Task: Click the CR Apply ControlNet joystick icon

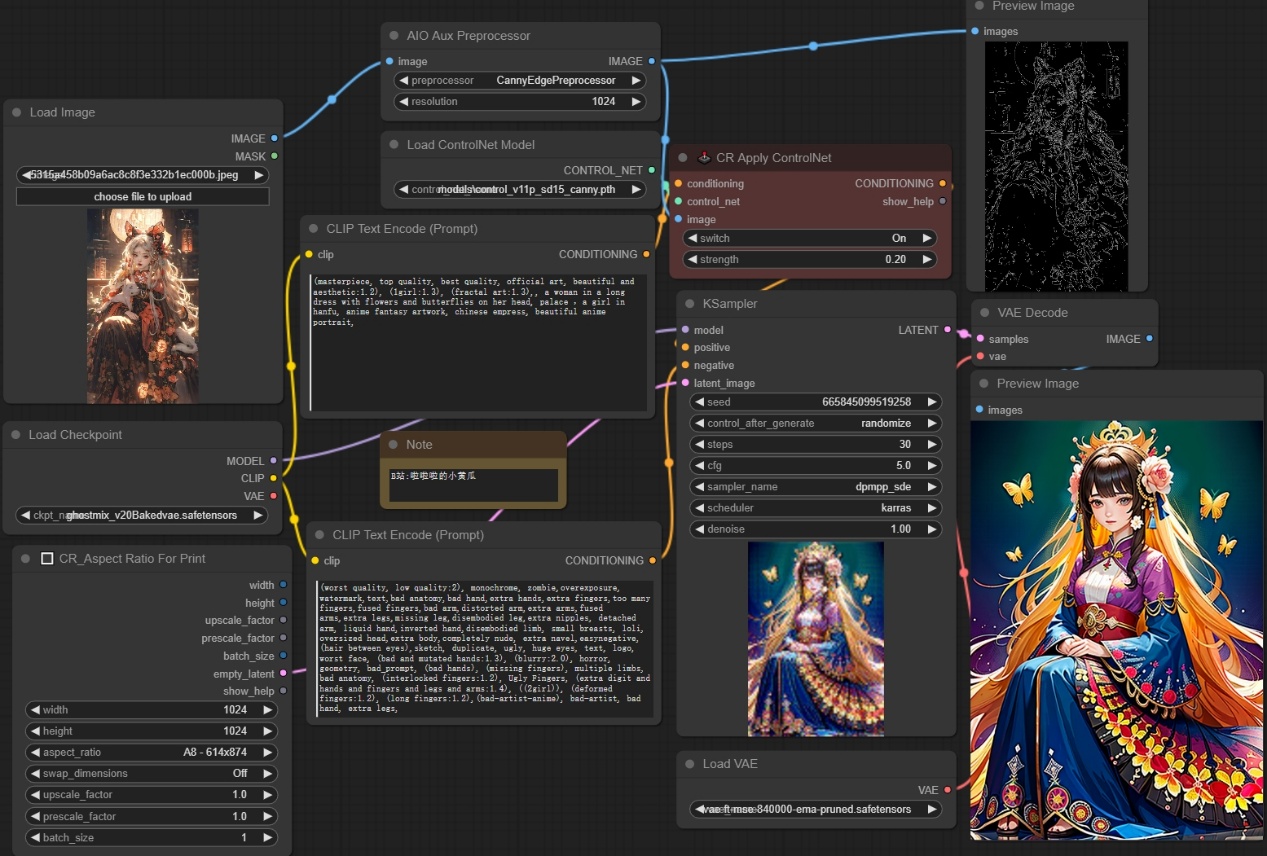Action: pyautogui.click(x=704, y=158)
